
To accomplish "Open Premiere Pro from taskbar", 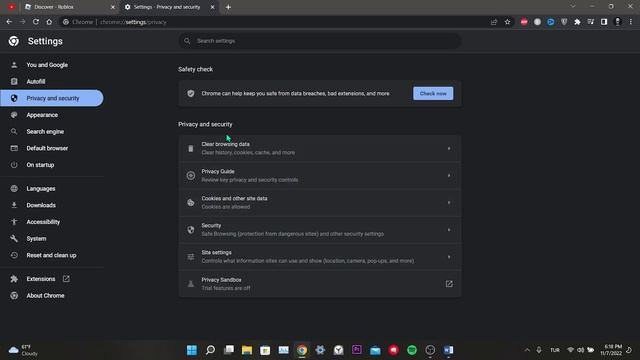I will [x=357, y=350].
